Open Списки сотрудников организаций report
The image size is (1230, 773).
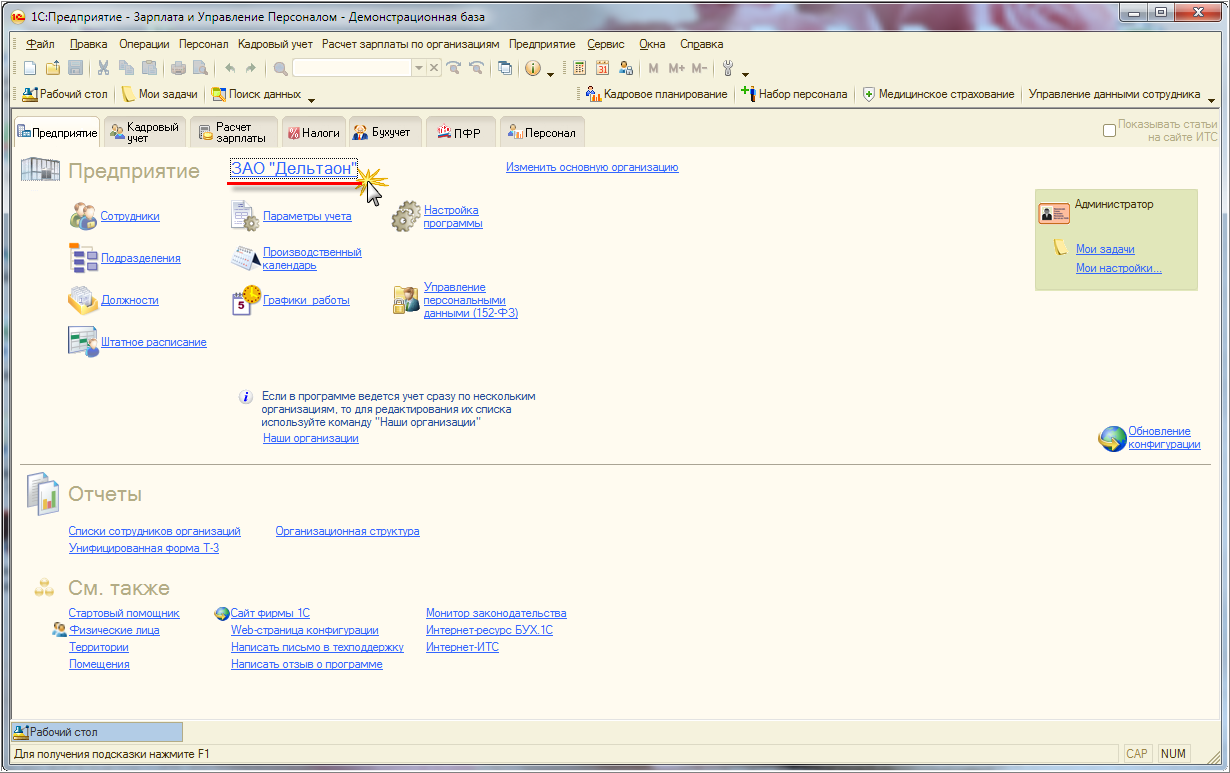coord(154,531)
